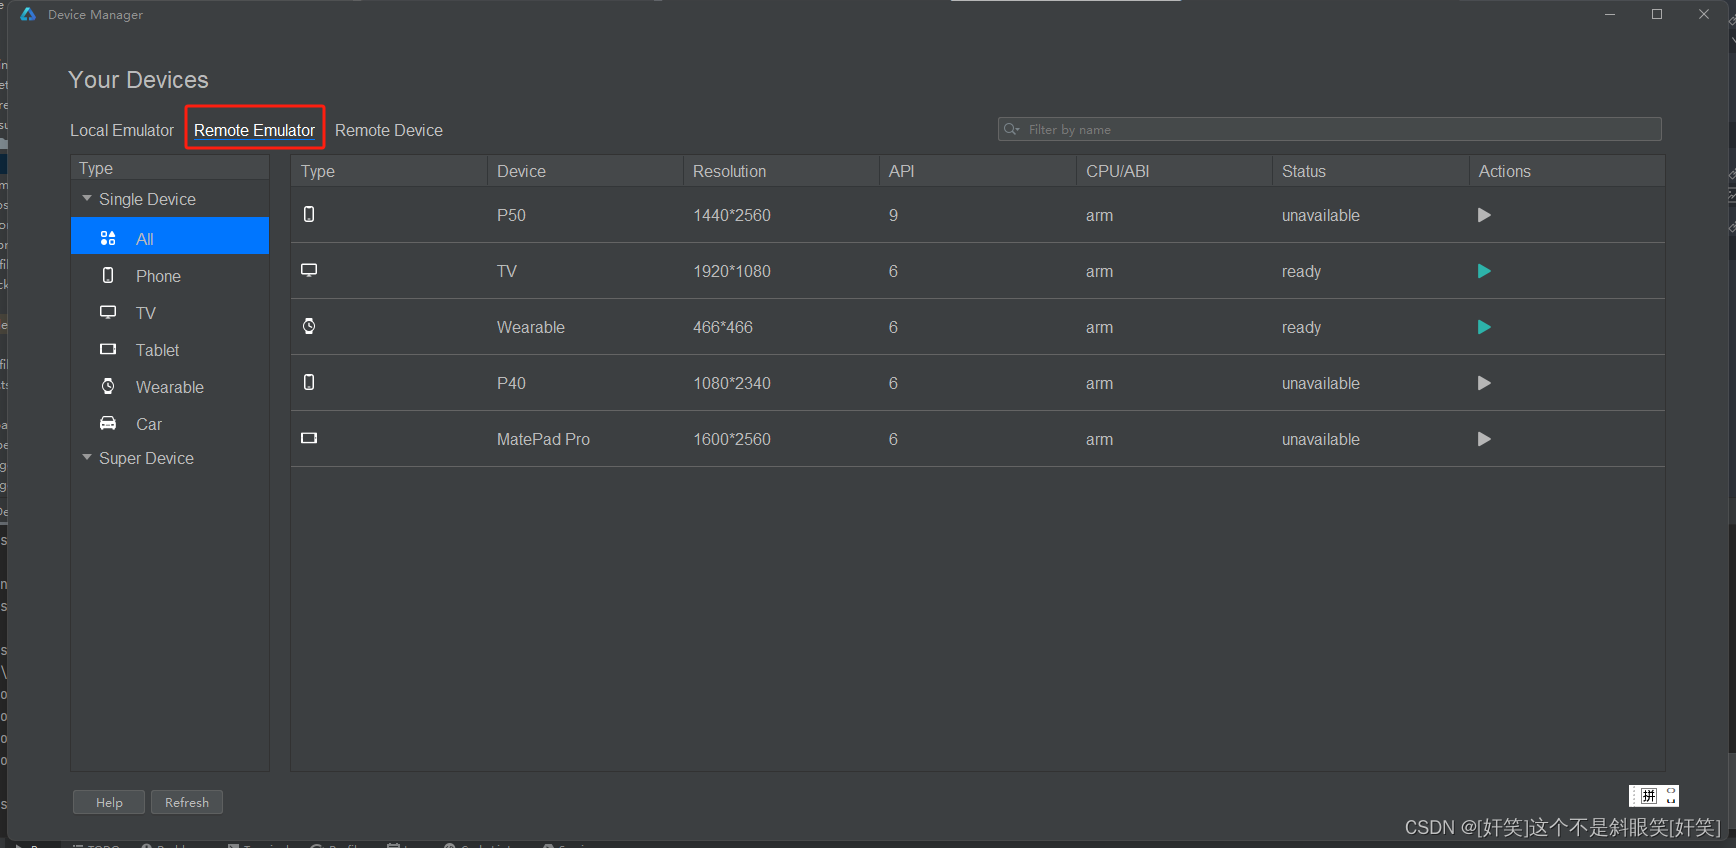Click the ready status of TV row
The height and width of the screenshot is (848, 1736).
[x=1301, y=271]
